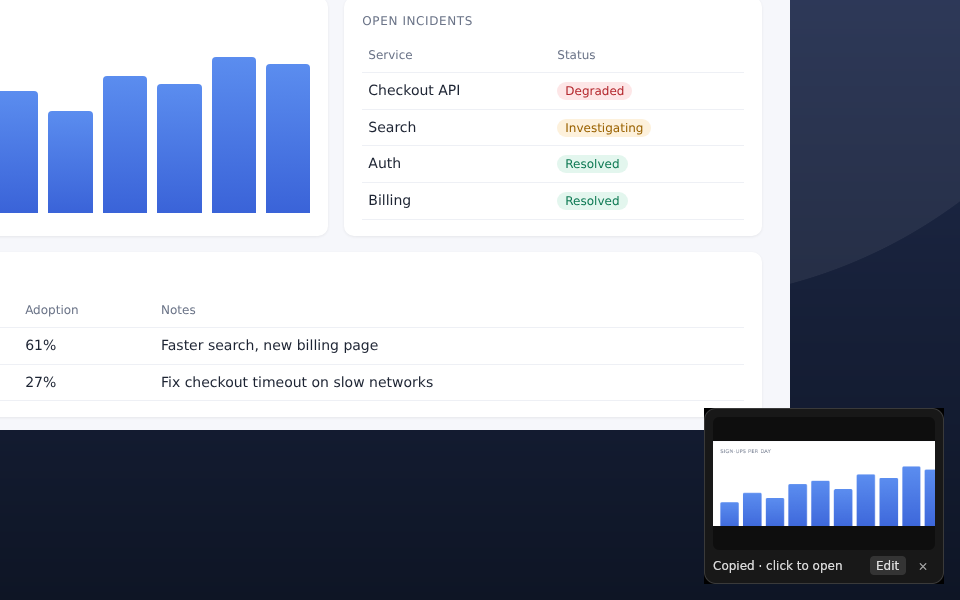Select the Search service row
960x600 pixels.
(x=553, y=127)
